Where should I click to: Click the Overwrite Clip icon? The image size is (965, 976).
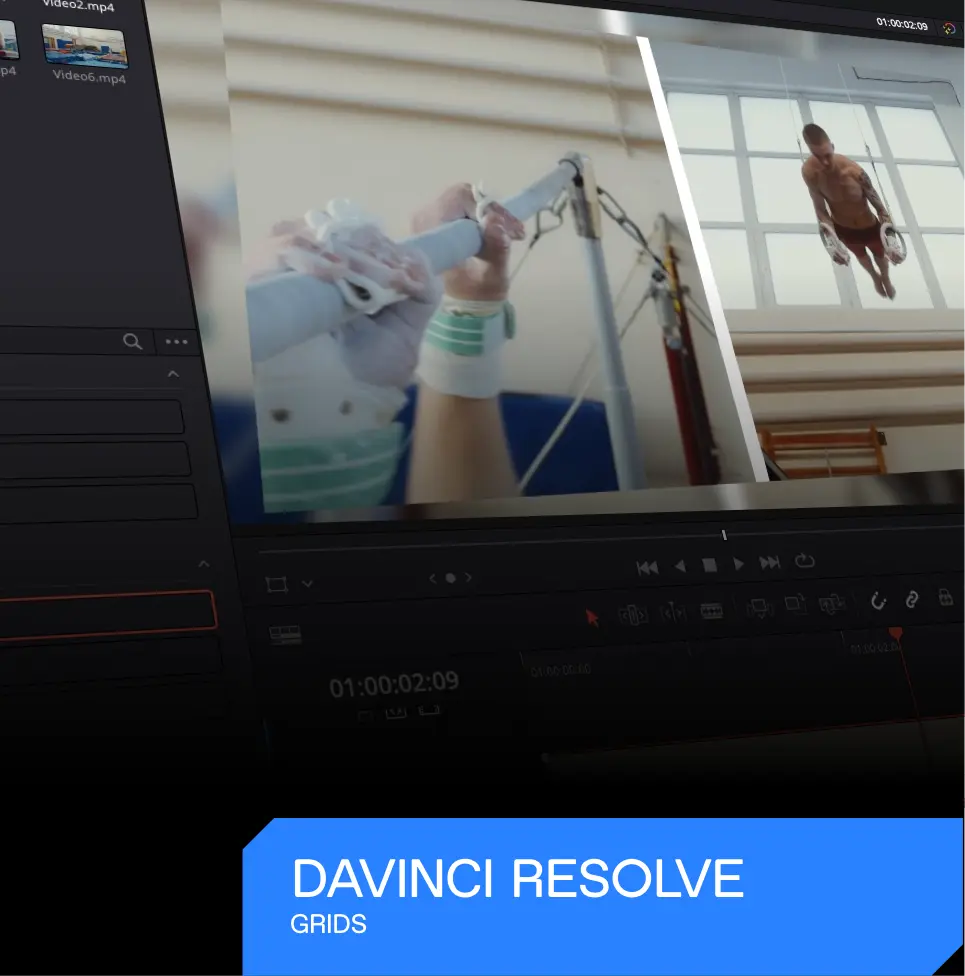(795, 604)
